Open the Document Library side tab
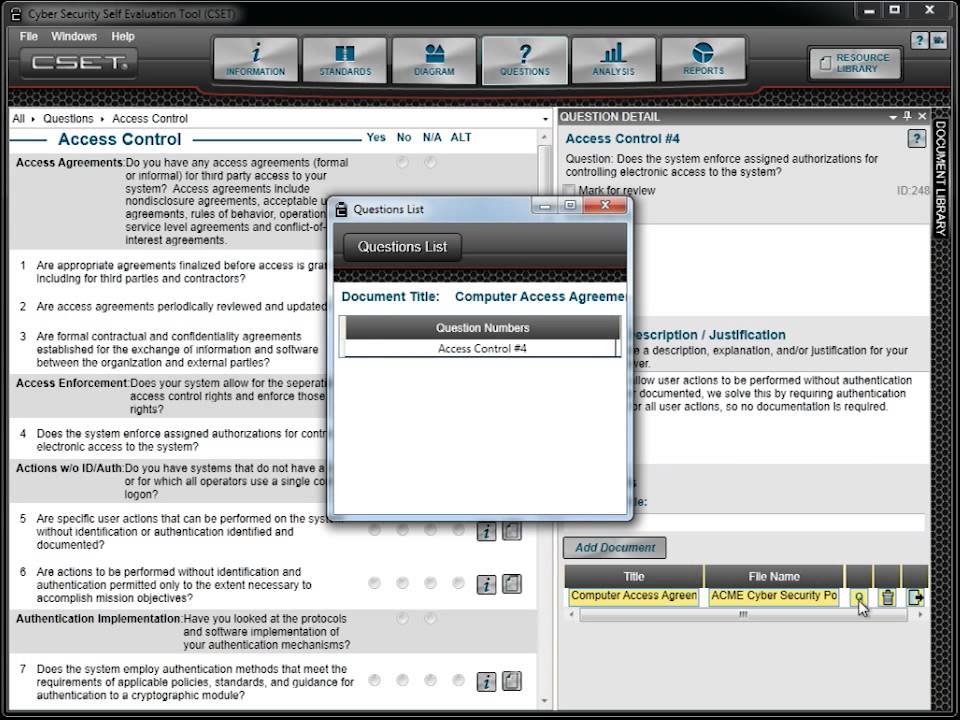The image size is (960, 720). (x=940, y=178)
